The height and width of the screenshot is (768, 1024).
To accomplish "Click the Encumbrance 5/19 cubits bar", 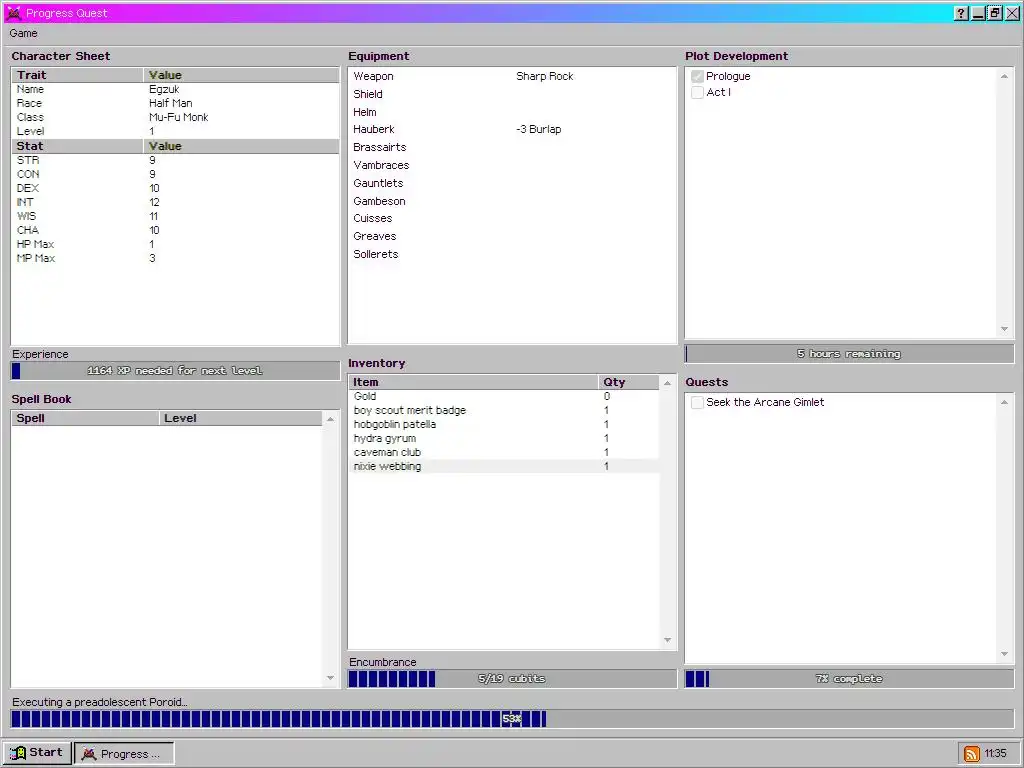I will (513, 679).
